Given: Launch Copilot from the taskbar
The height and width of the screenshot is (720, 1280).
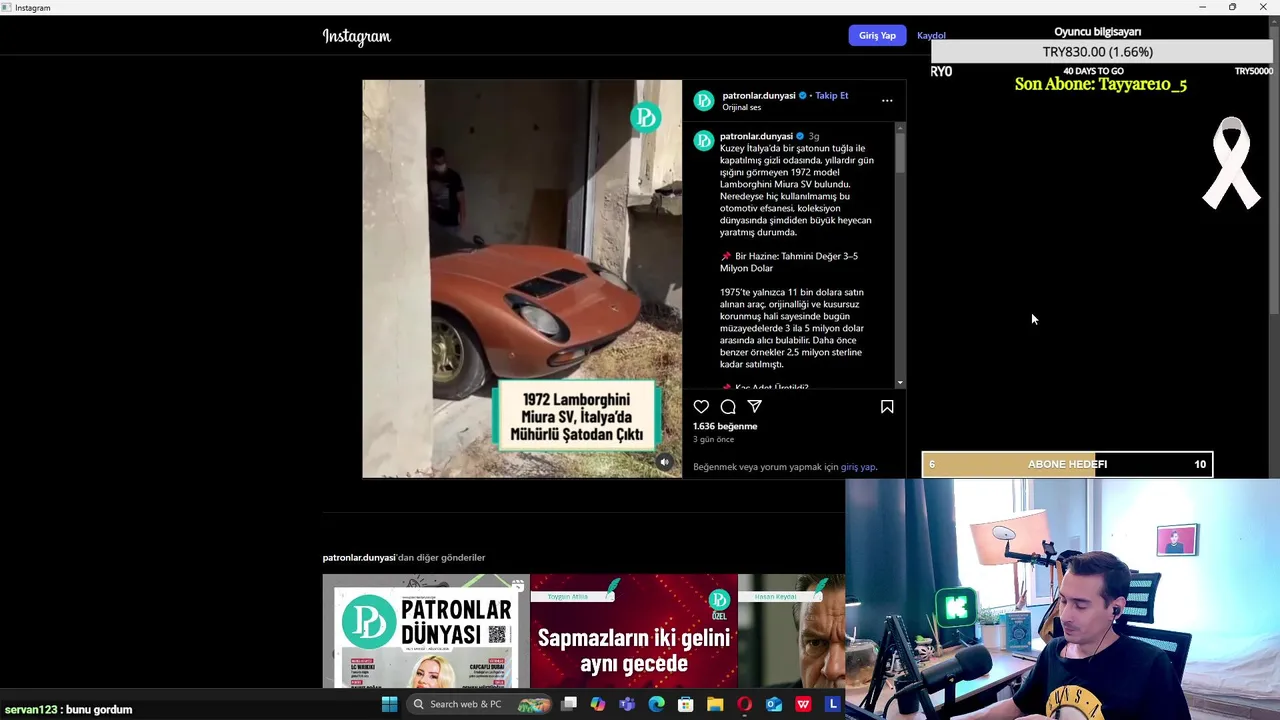Looking at the screenshot, I should coord(598,704).
